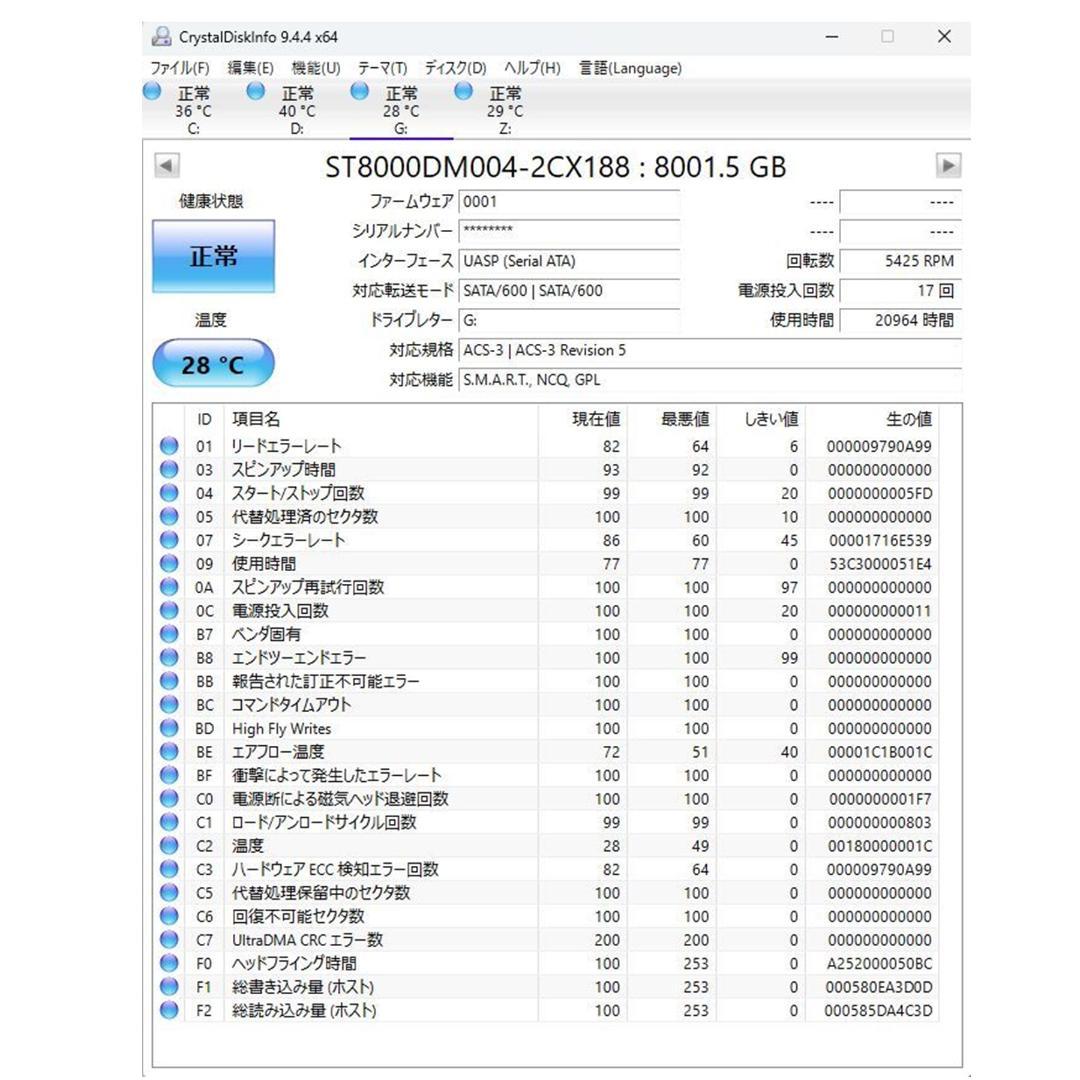The image size is (1080, 1080).
Task: Click the status dot beside High Fly Writes
Action: pos(168,728)
